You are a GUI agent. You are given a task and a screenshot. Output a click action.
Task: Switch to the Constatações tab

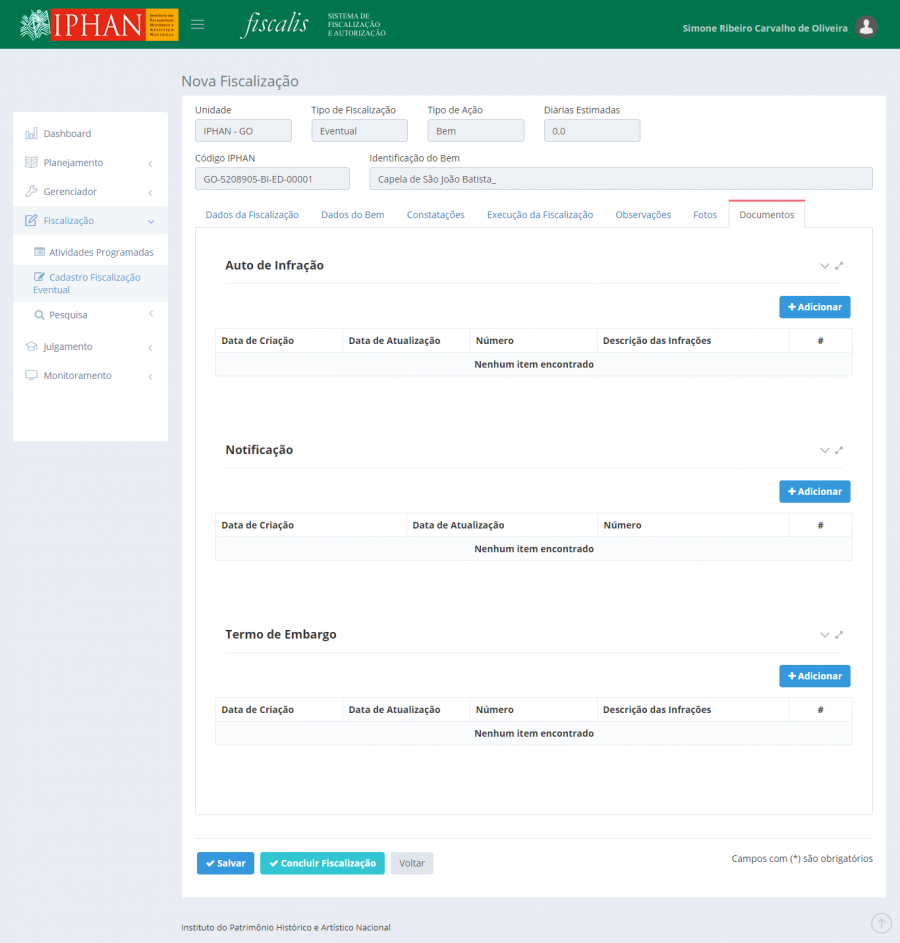pyautogui.click(x=435, y=215)
